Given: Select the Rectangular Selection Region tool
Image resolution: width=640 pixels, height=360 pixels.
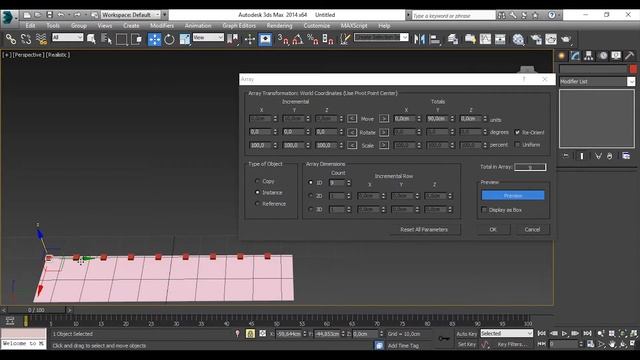Looking at the screenshot, I should tap(122, 39).
